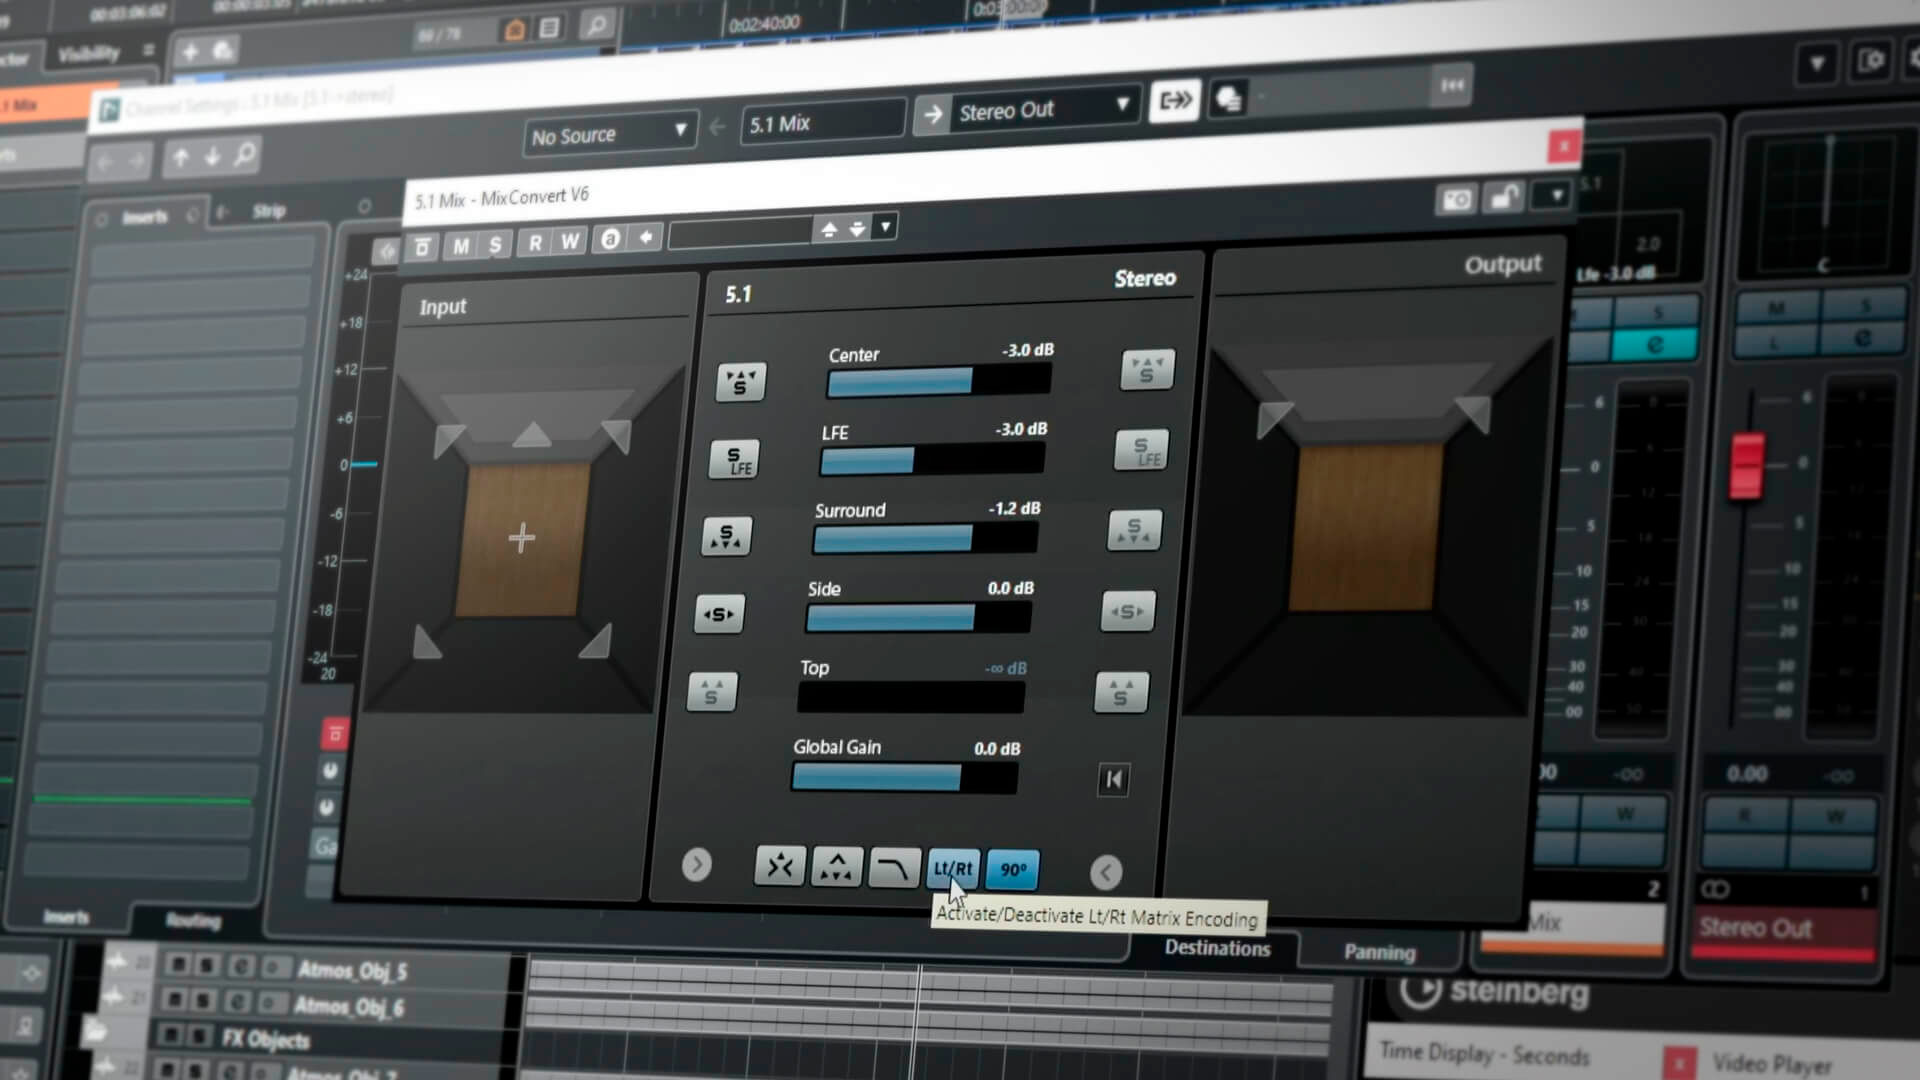Screen dimensions: 1920x1080
Task: Solo the input Surround channels
Action: tap(727, 536)
